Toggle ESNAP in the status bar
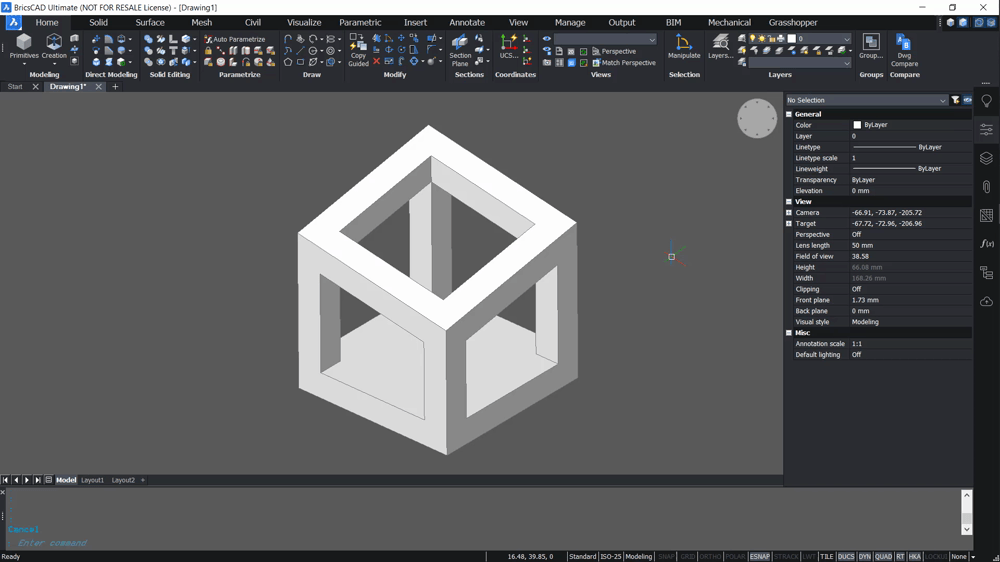 [x=760, y=556]
